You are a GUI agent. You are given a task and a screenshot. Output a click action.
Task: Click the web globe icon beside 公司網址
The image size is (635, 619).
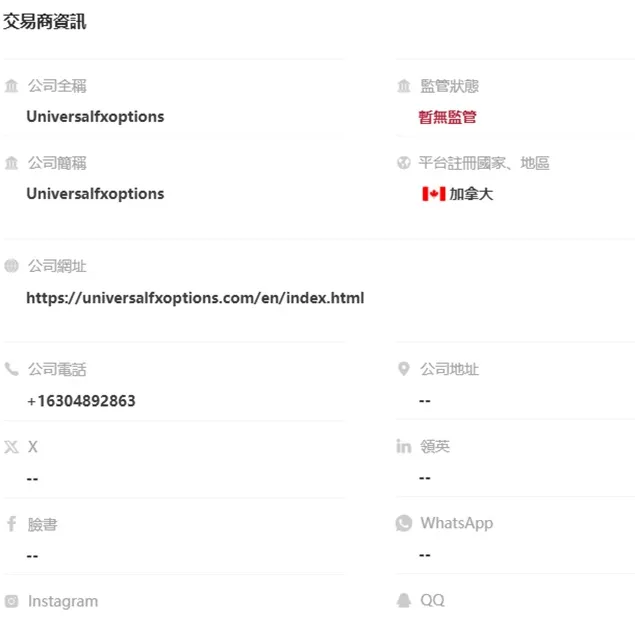(x=11, y=266)
